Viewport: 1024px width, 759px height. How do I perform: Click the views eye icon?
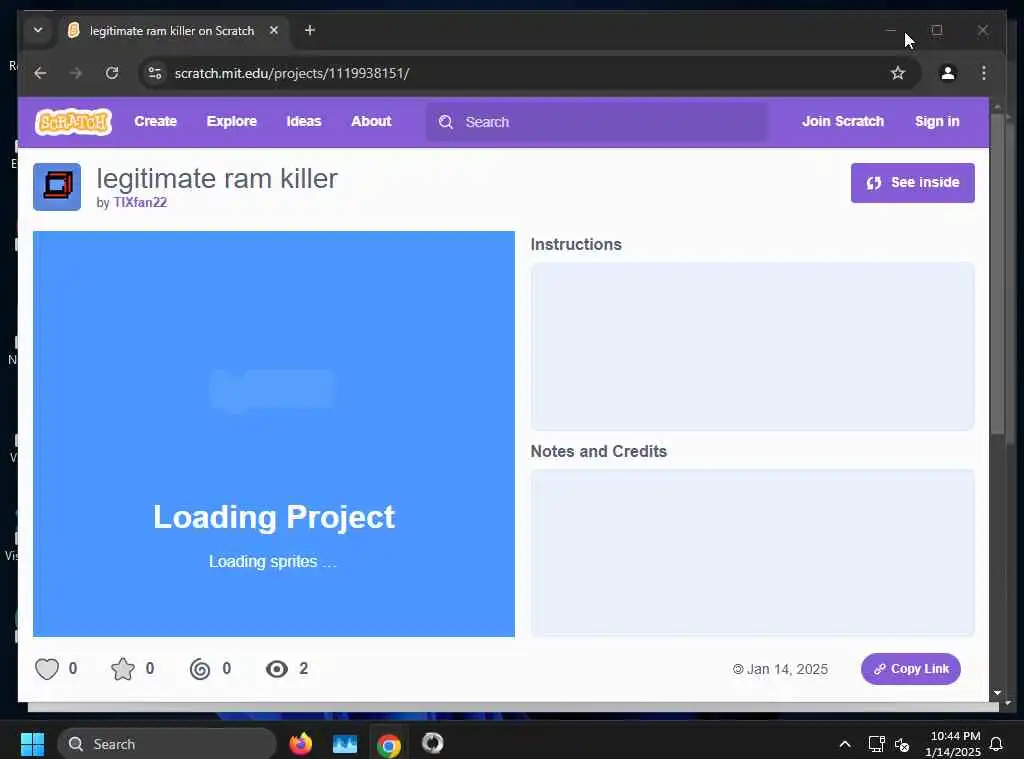point(277,669)
